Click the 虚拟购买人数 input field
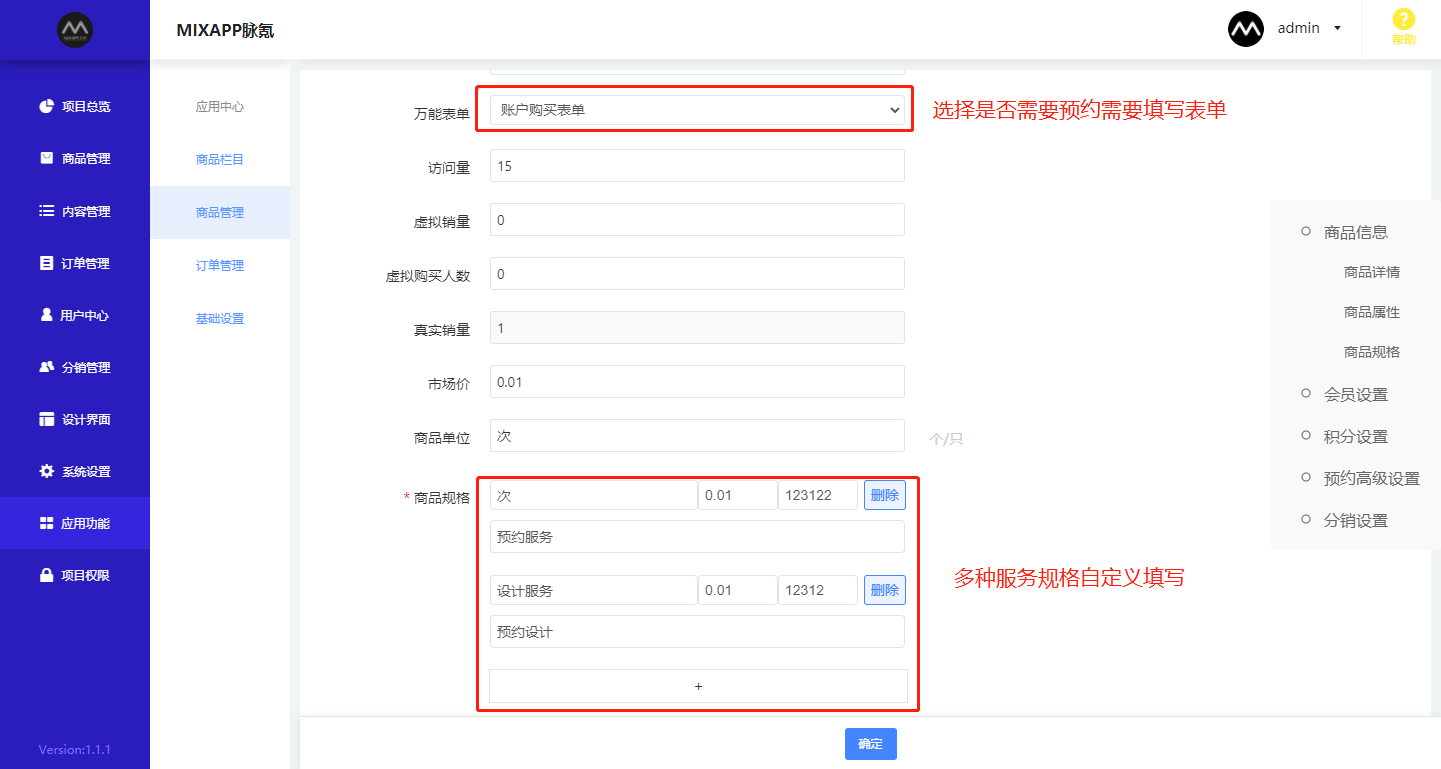Screen dimensions: 1441x769 coord(697,274)
